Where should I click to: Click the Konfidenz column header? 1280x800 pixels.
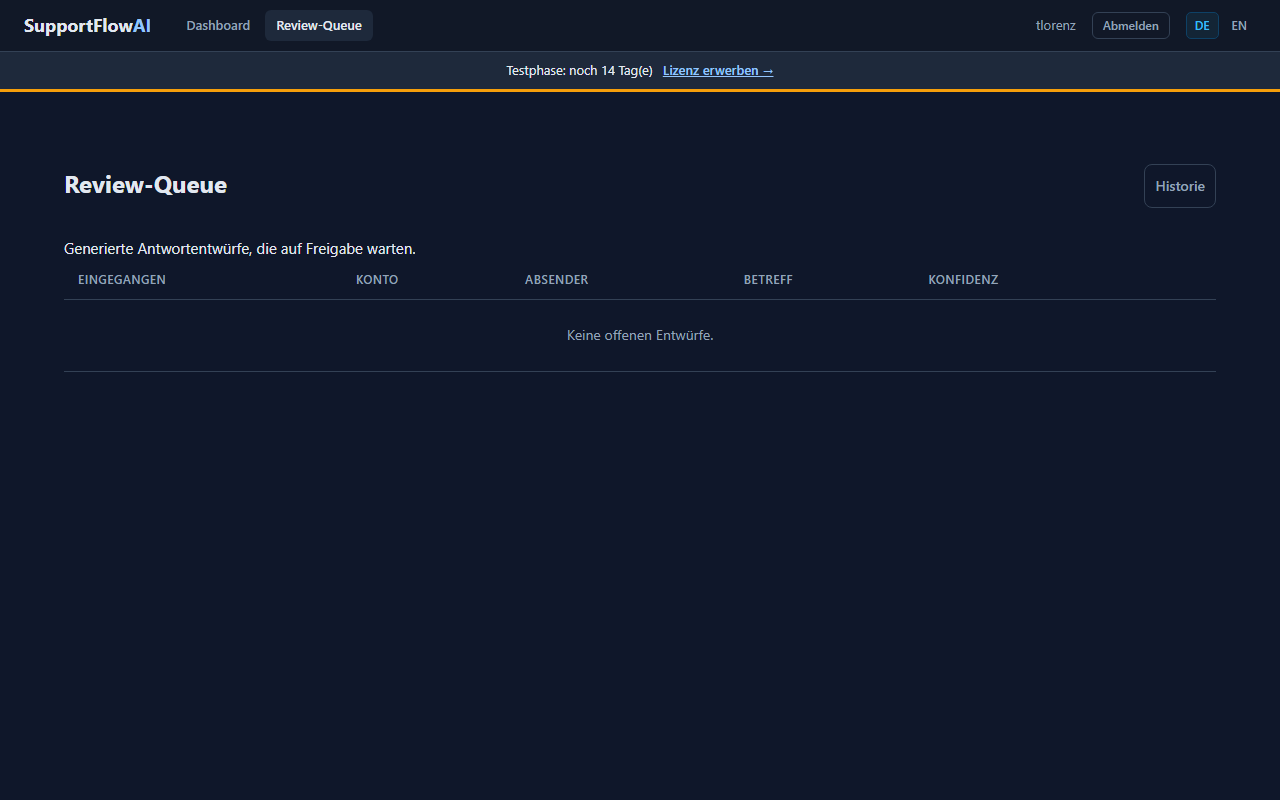[963, 280]
